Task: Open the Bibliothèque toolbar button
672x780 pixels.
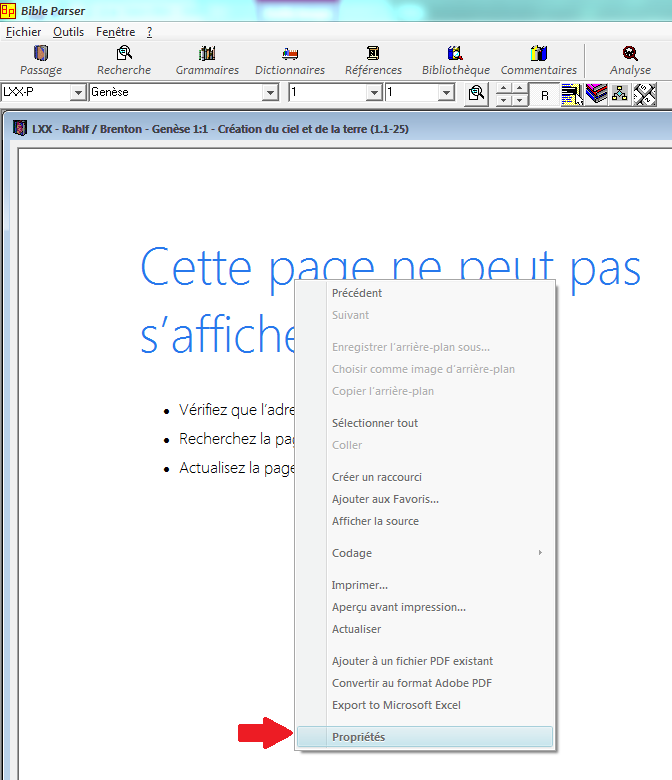Action: tap(456, 61)
